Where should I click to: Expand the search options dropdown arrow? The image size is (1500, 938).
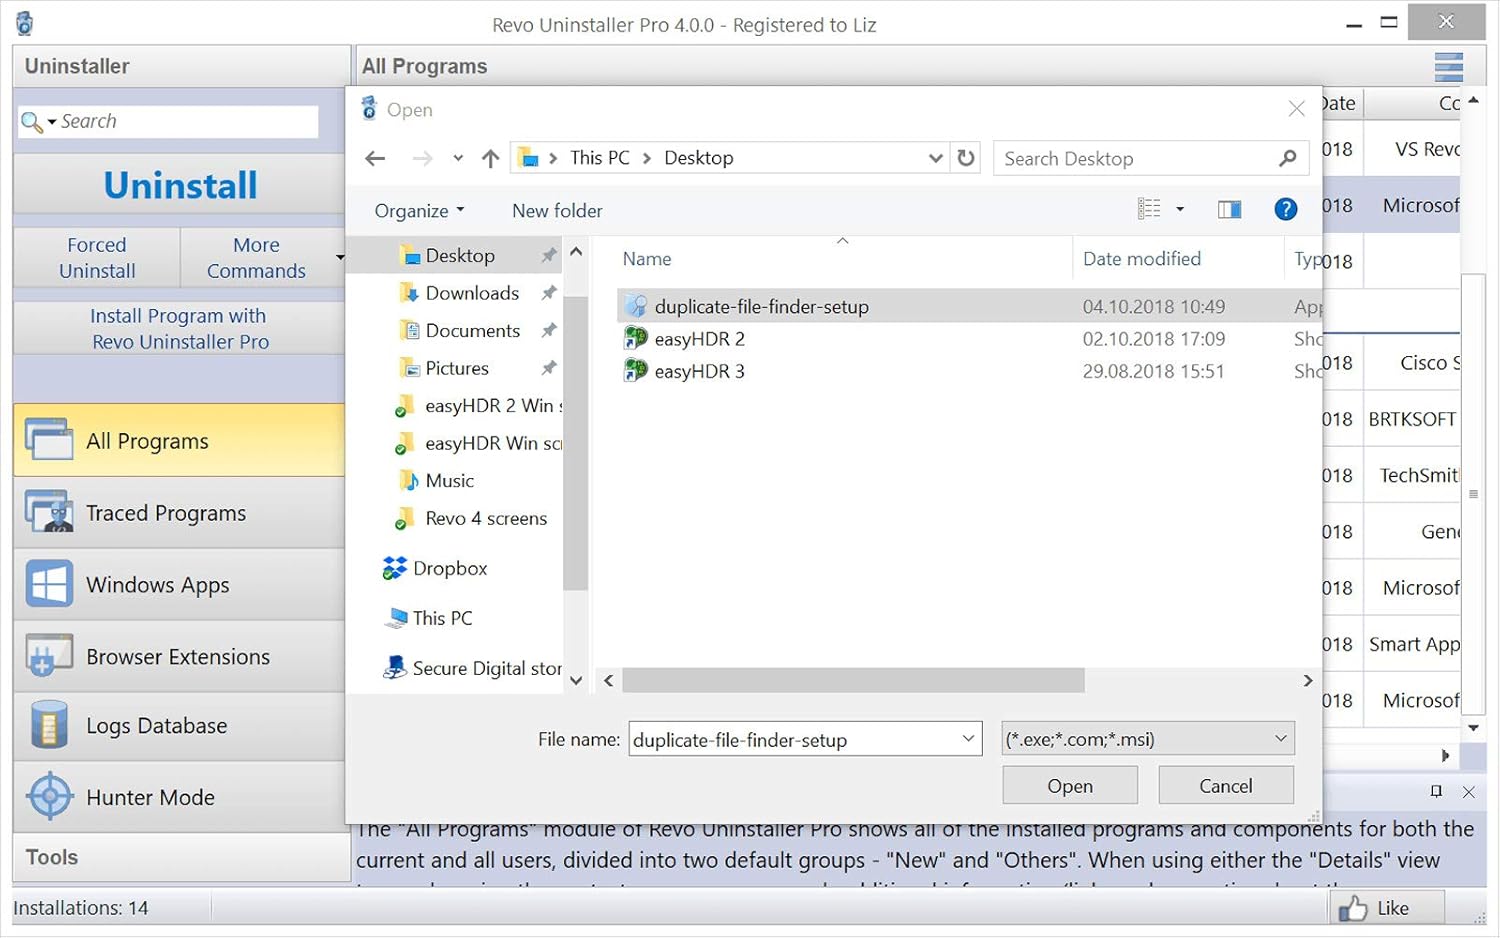pyautogui.click(x=52, y=122)
